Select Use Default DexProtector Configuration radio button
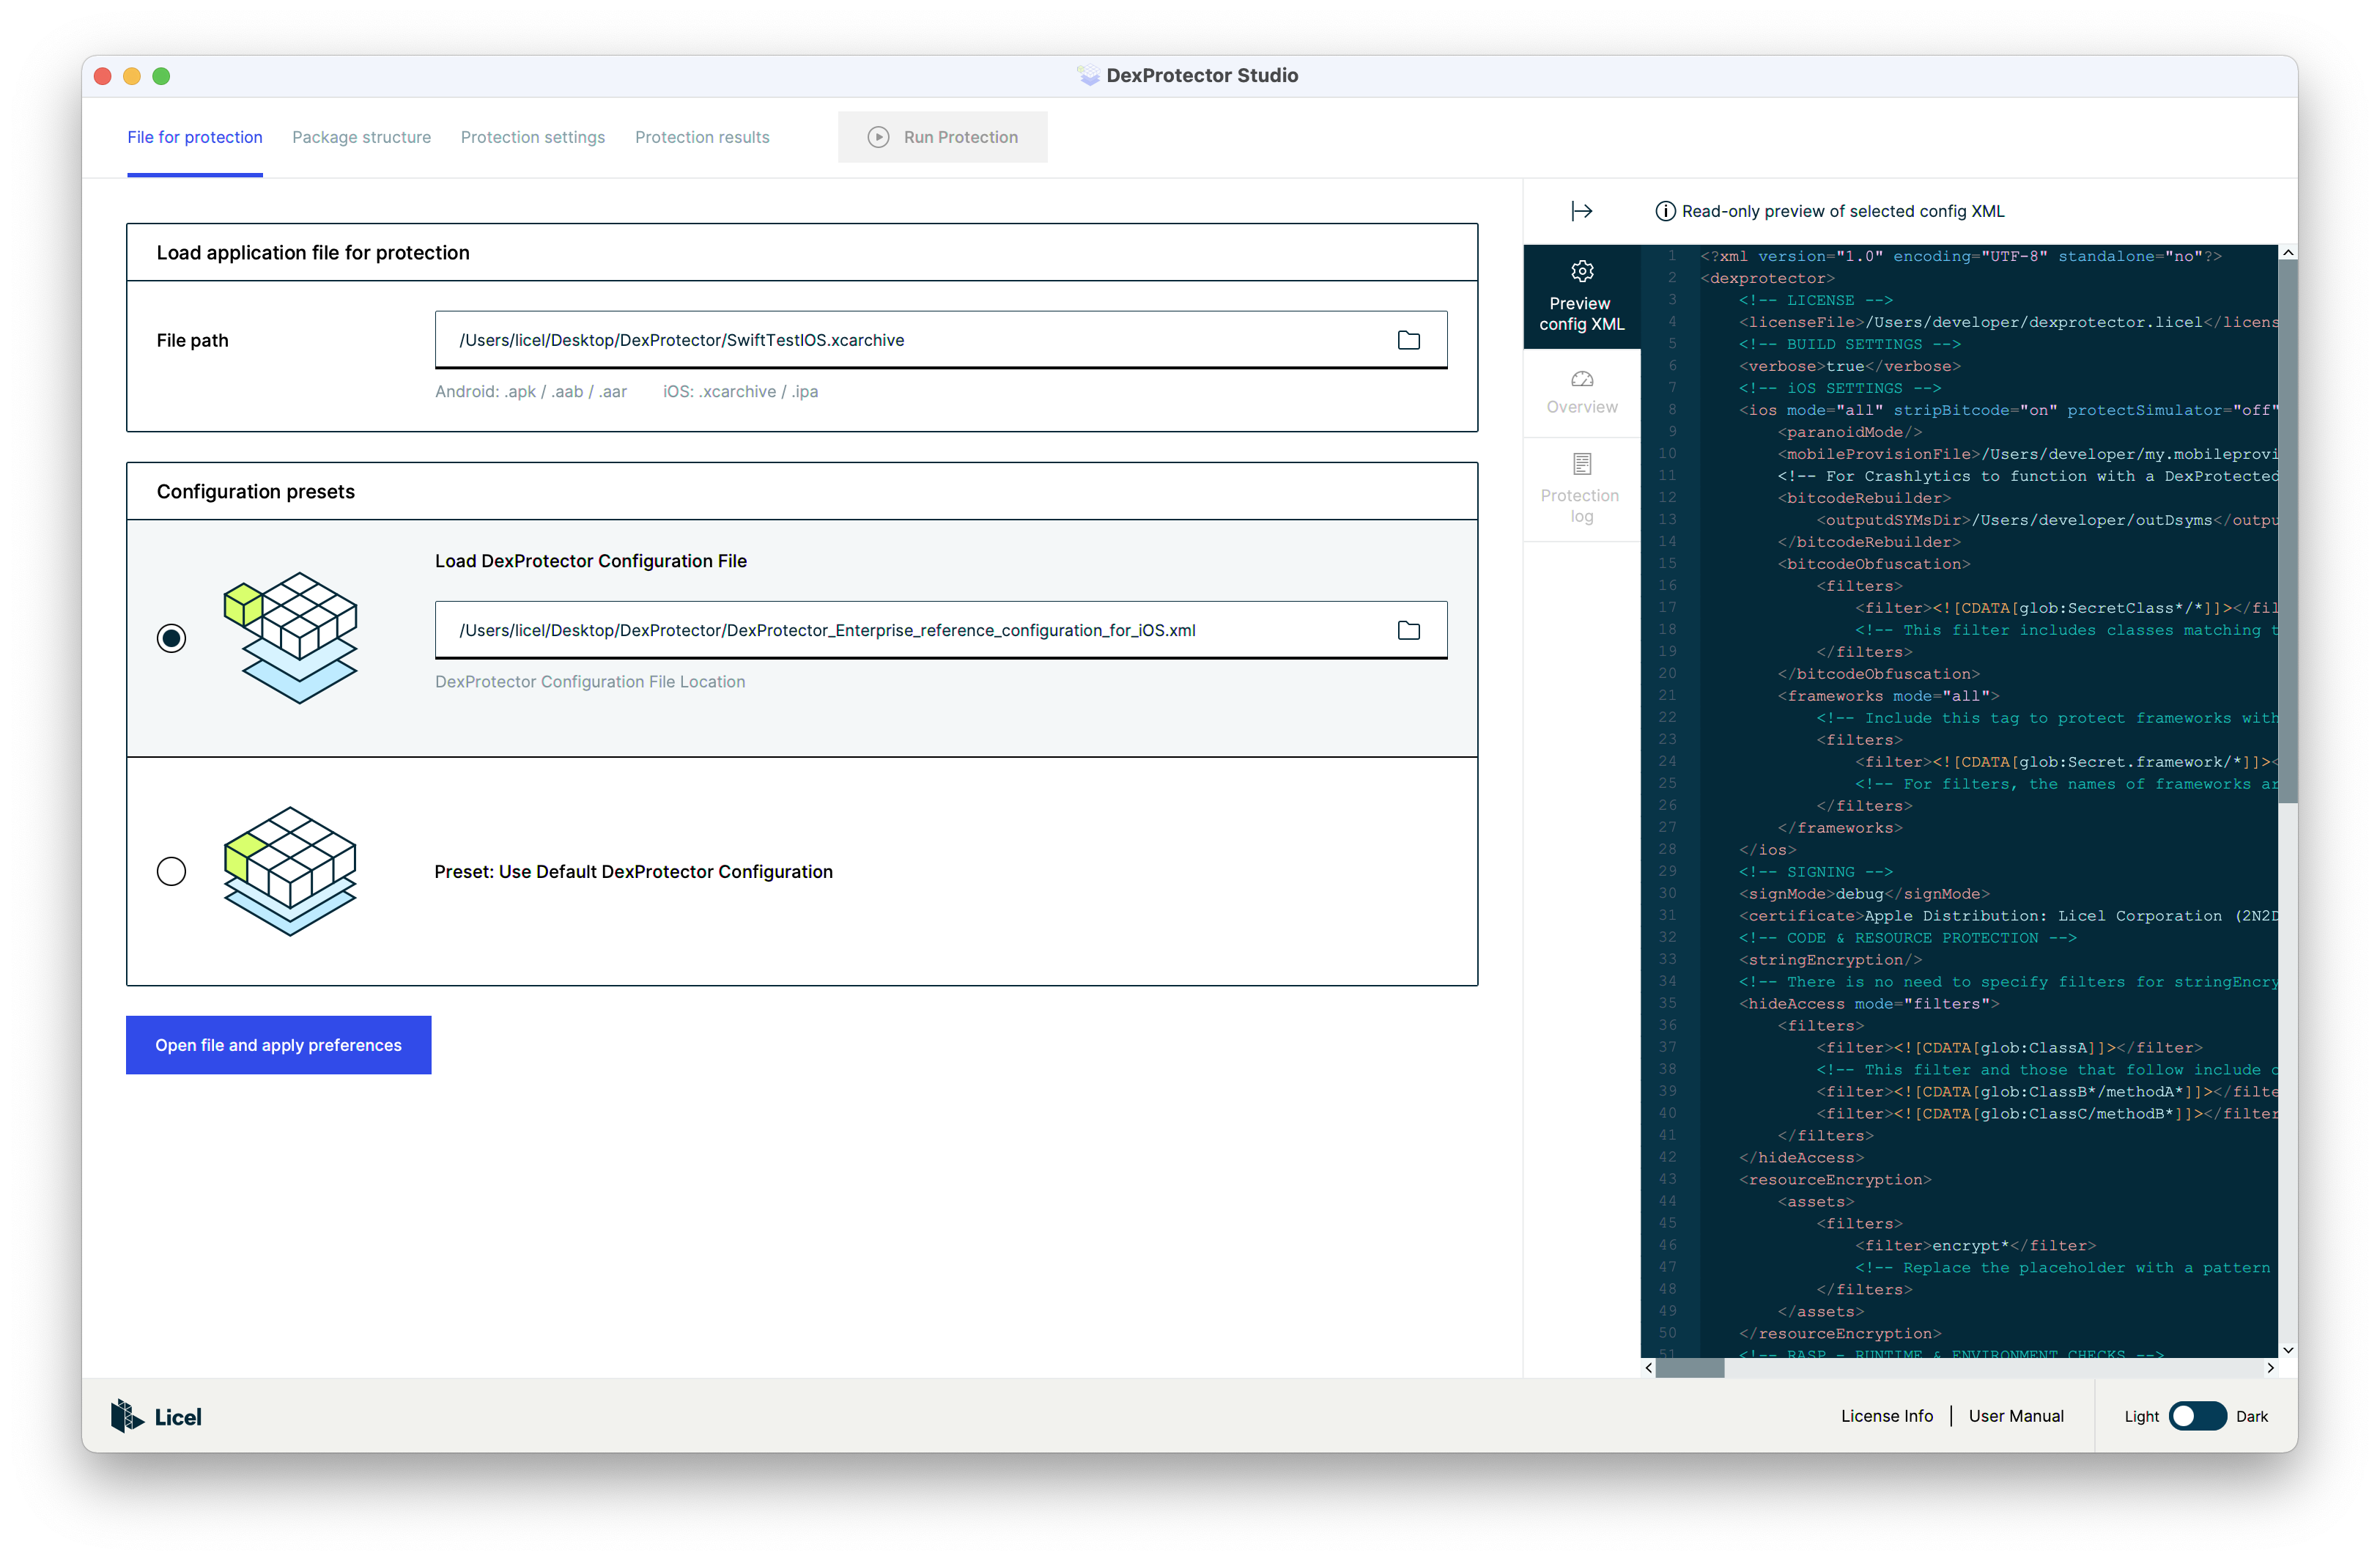Viewport: 2380px width, 1561px height. click(171, 871)
